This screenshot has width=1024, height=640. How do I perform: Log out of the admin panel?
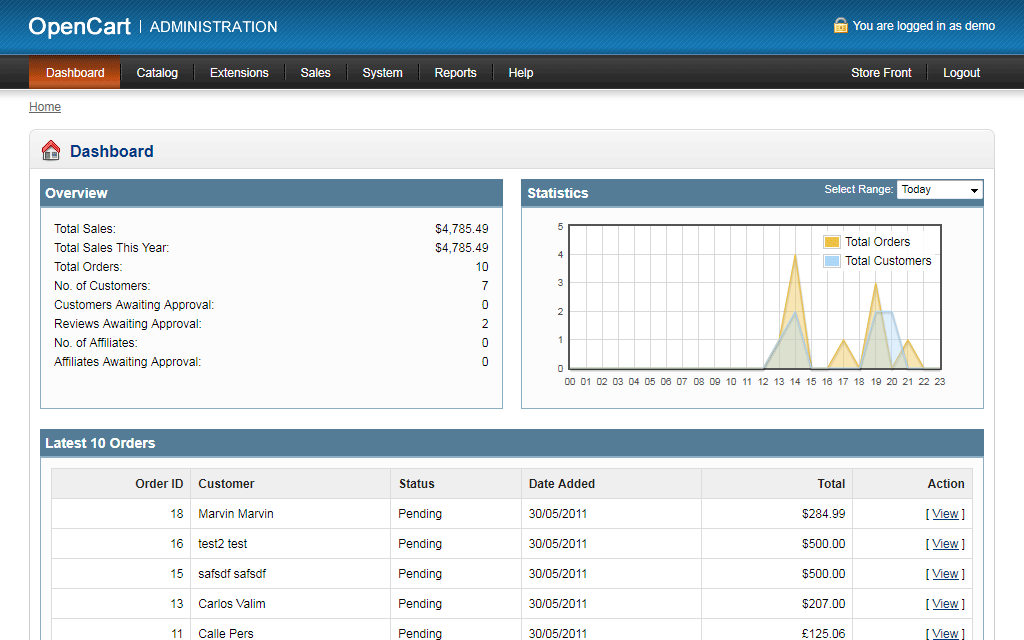(961, 73)
